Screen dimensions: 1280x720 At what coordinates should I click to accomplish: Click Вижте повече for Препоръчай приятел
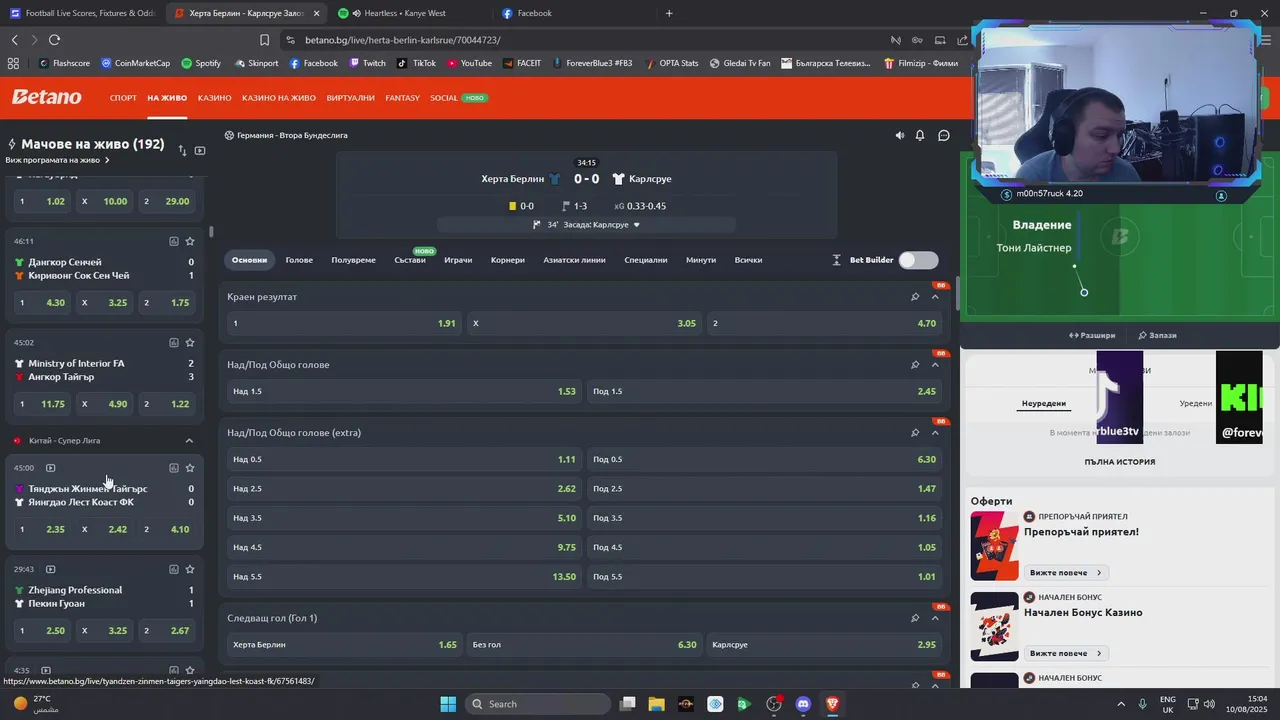[x=1065, y=573]
